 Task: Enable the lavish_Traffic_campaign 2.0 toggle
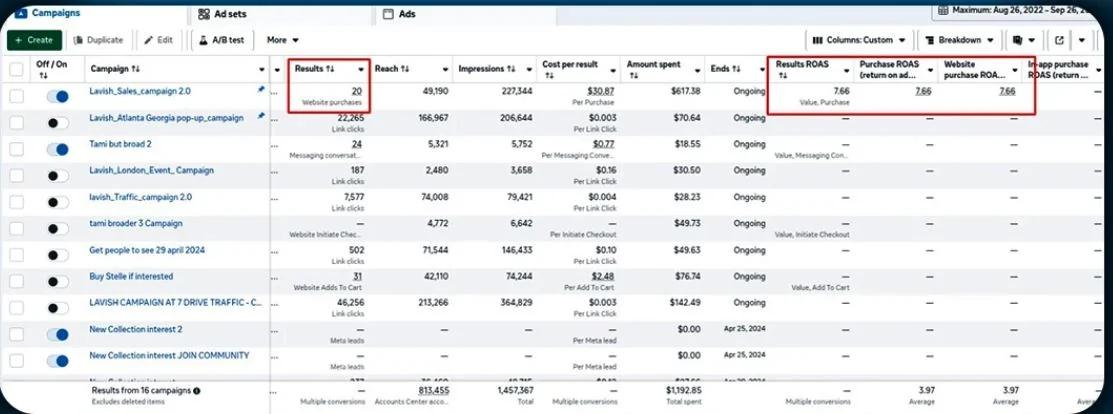(57, 202)
